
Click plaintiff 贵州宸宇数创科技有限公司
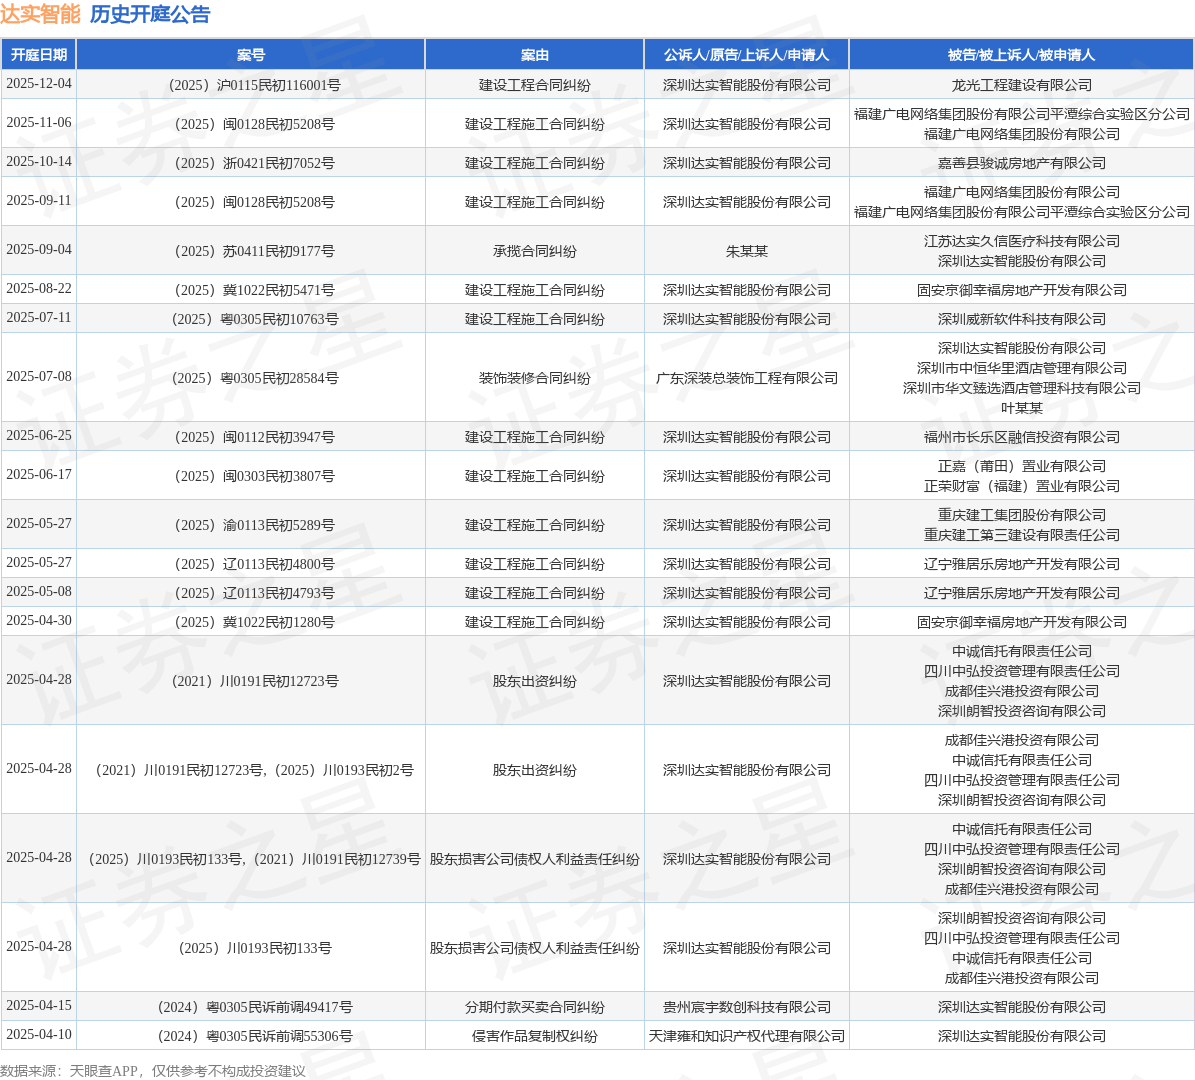tap(746, 1008)
